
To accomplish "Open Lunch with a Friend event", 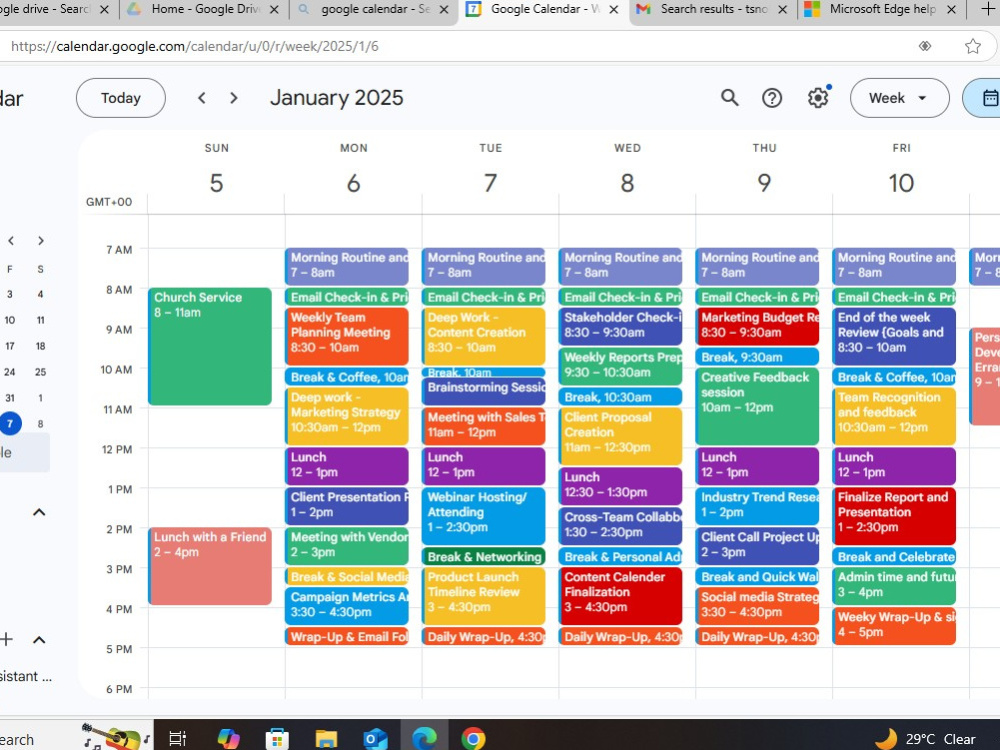I will pos(210,566).
